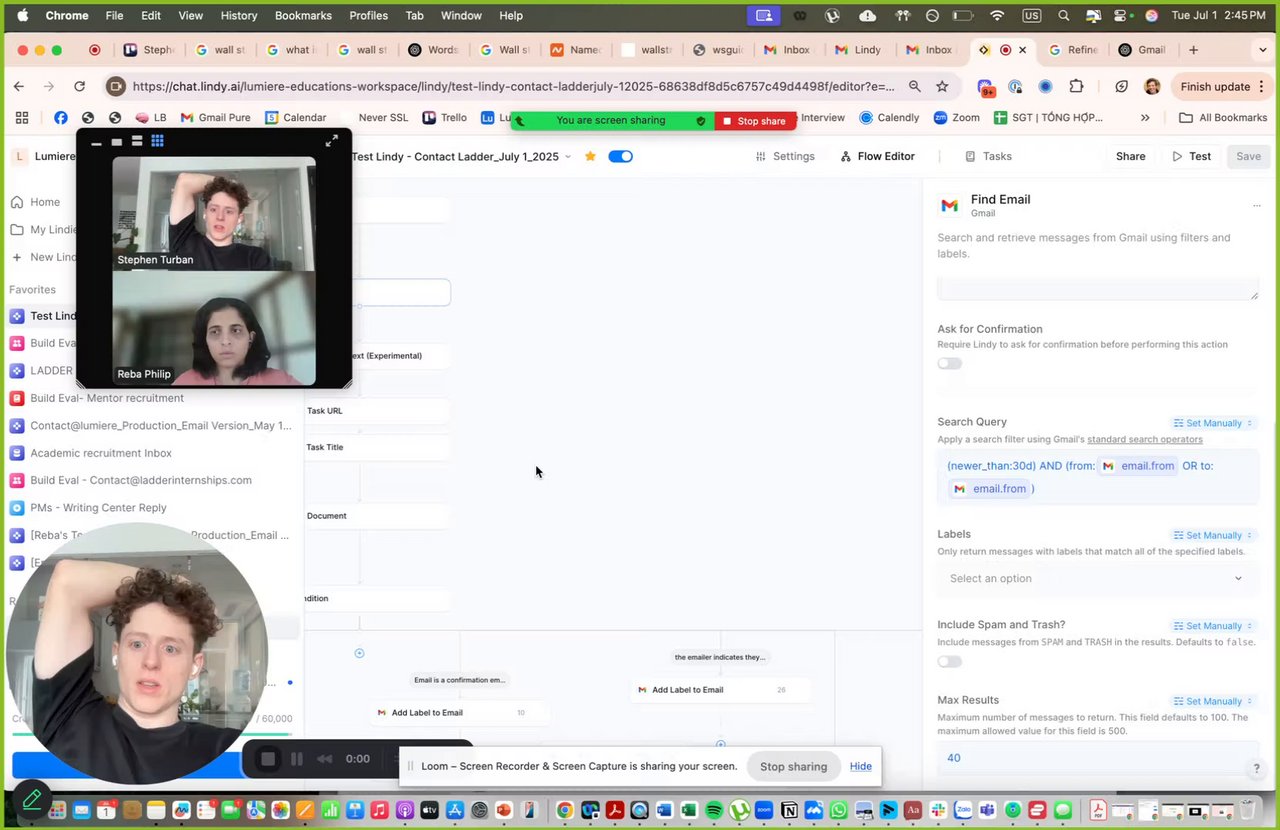Switch to the Flow Editor tab
The width and height of the screenshot is (1280, 830).
click(x=877, y=156)
